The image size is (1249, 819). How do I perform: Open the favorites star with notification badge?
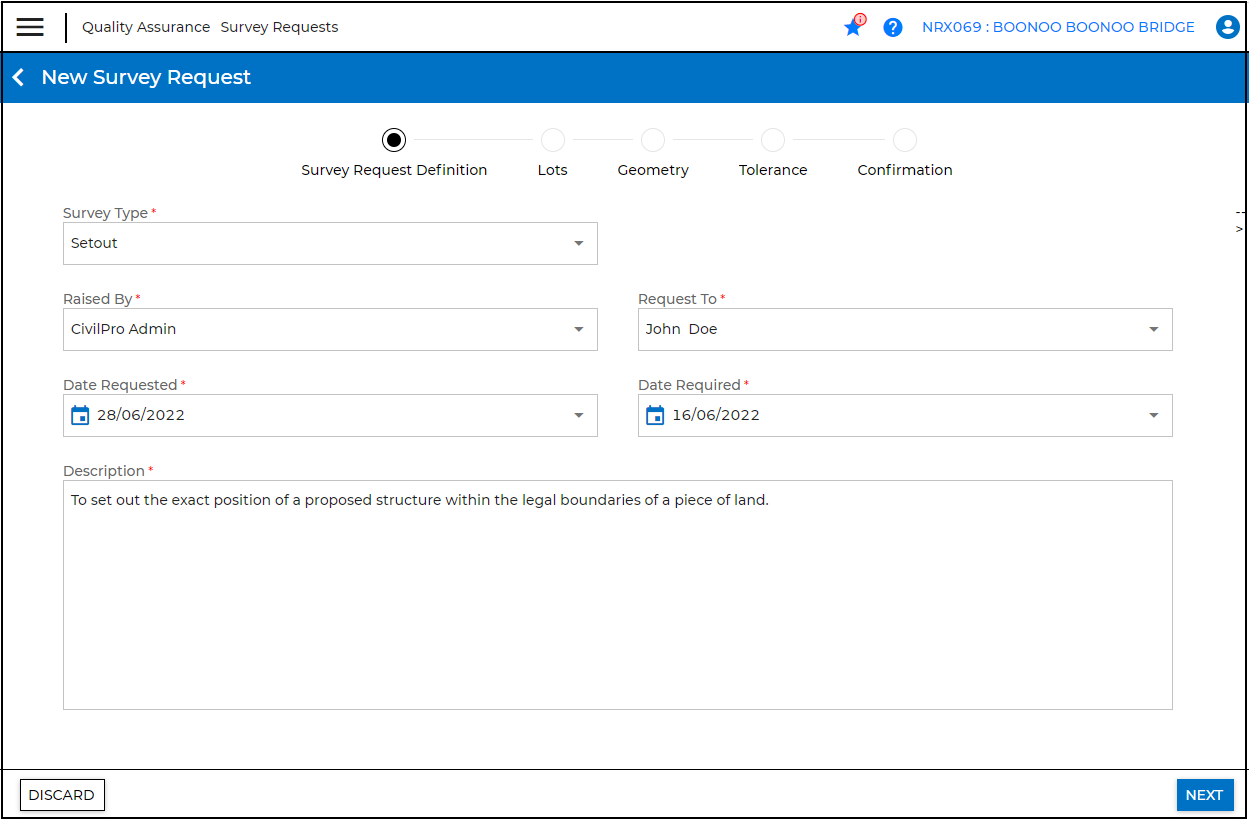click(853, 27)
